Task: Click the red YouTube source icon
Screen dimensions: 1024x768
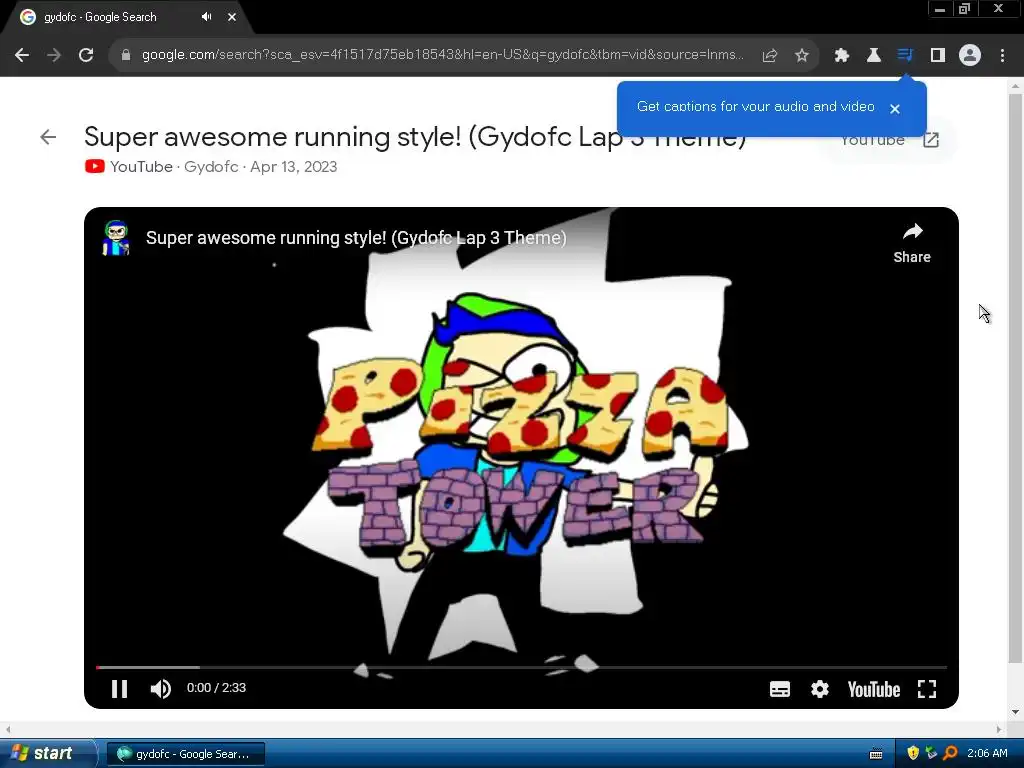Action: coord(95,167)
